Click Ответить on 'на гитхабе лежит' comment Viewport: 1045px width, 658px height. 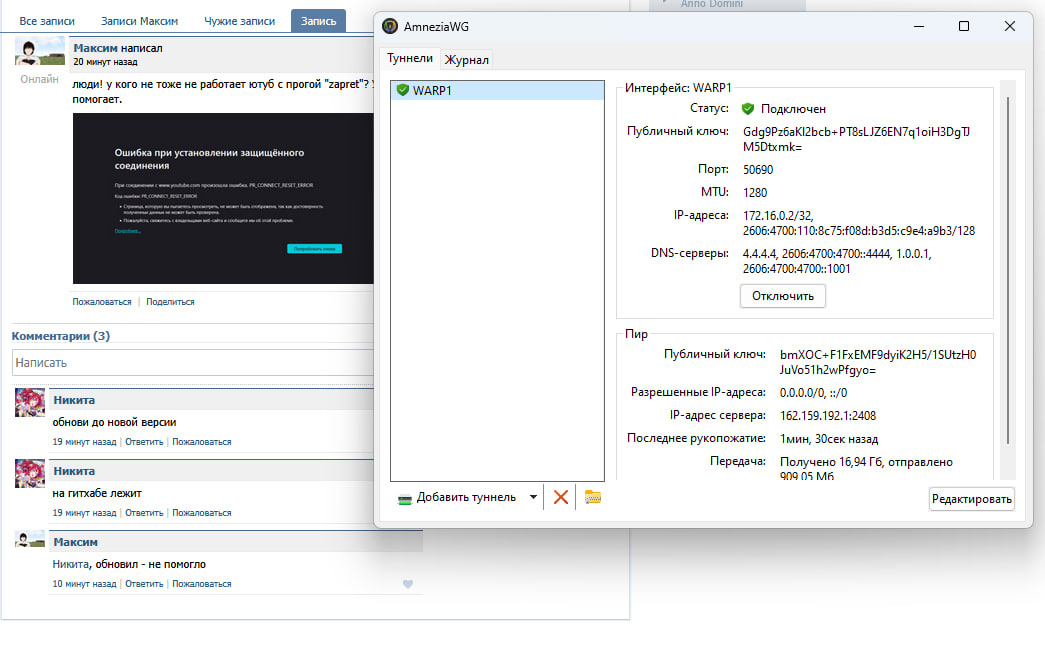[x=144, y=513]
